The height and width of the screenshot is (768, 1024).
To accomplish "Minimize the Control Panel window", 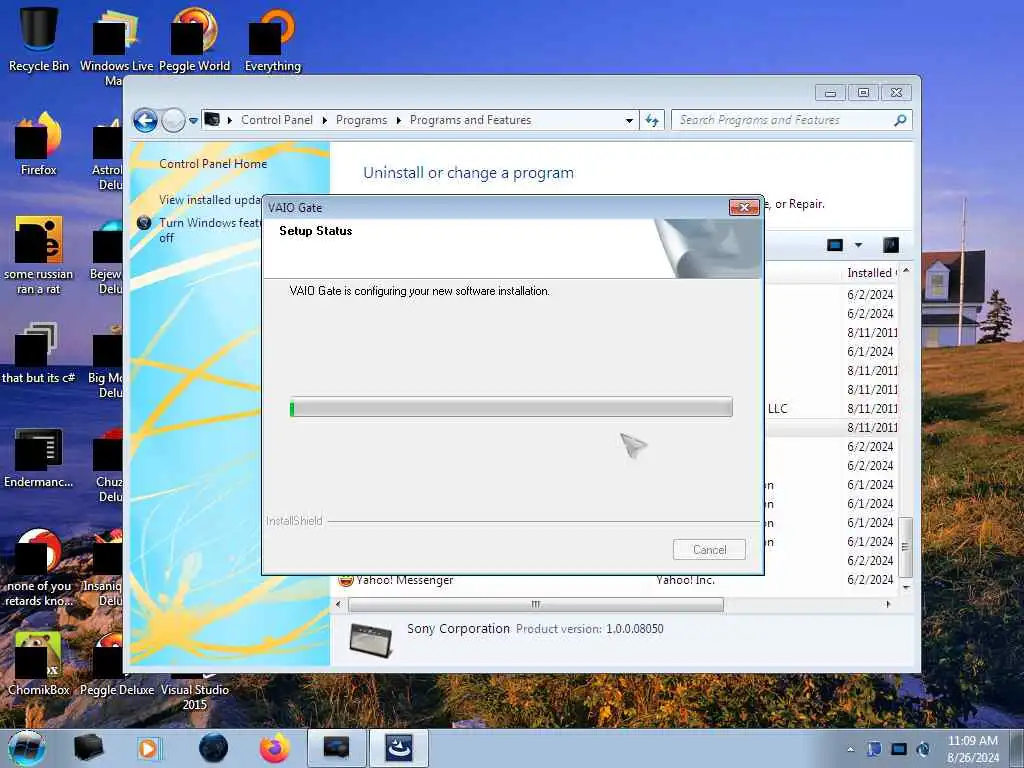I will pyautogui.click(x=830, y=93).
